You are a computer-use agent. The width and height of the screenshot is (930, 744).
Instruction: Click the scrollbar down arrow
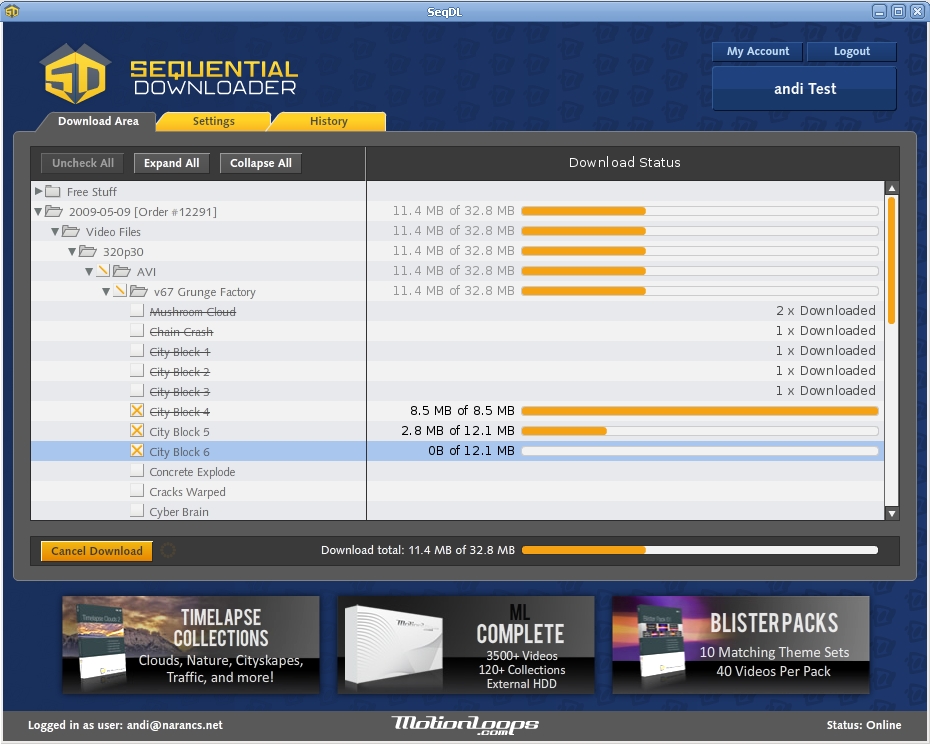891,513
